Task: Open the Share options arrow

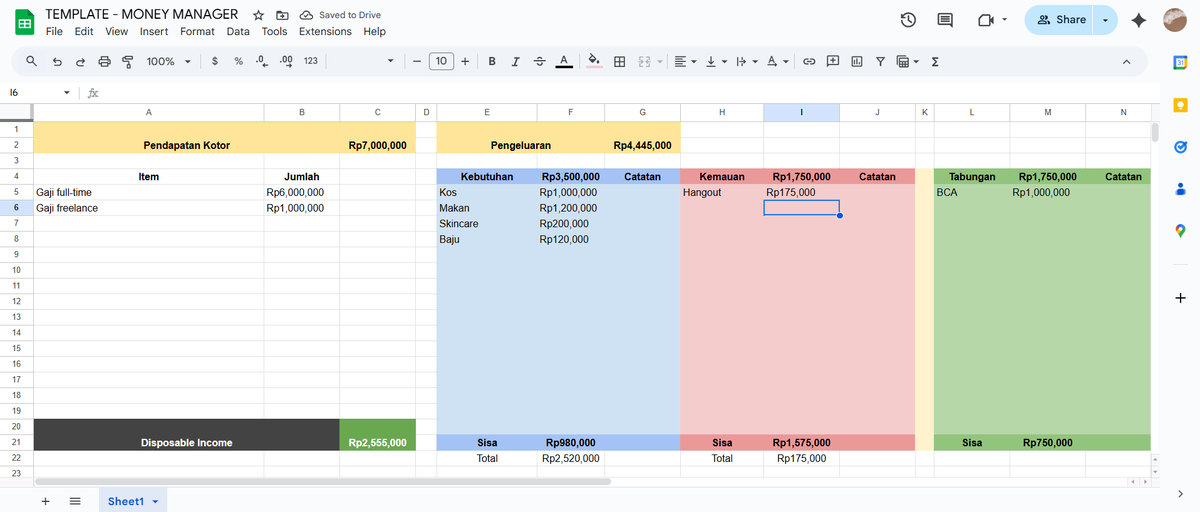Action: coord(1105,20)
